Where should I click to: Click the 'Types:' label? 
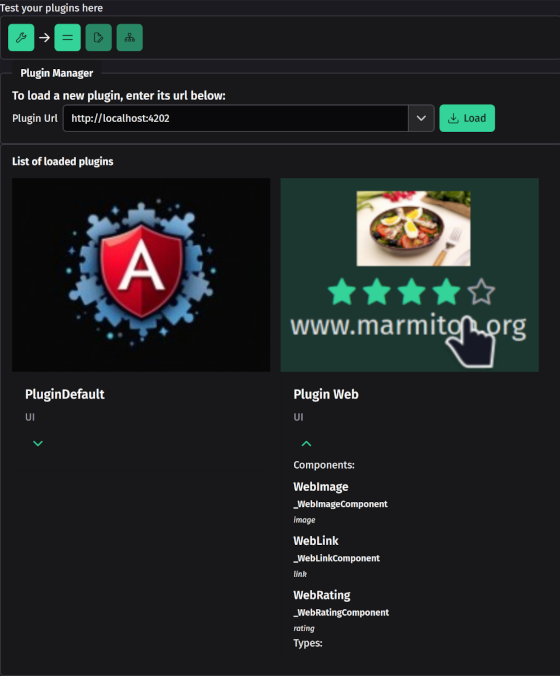pos(308,643)
